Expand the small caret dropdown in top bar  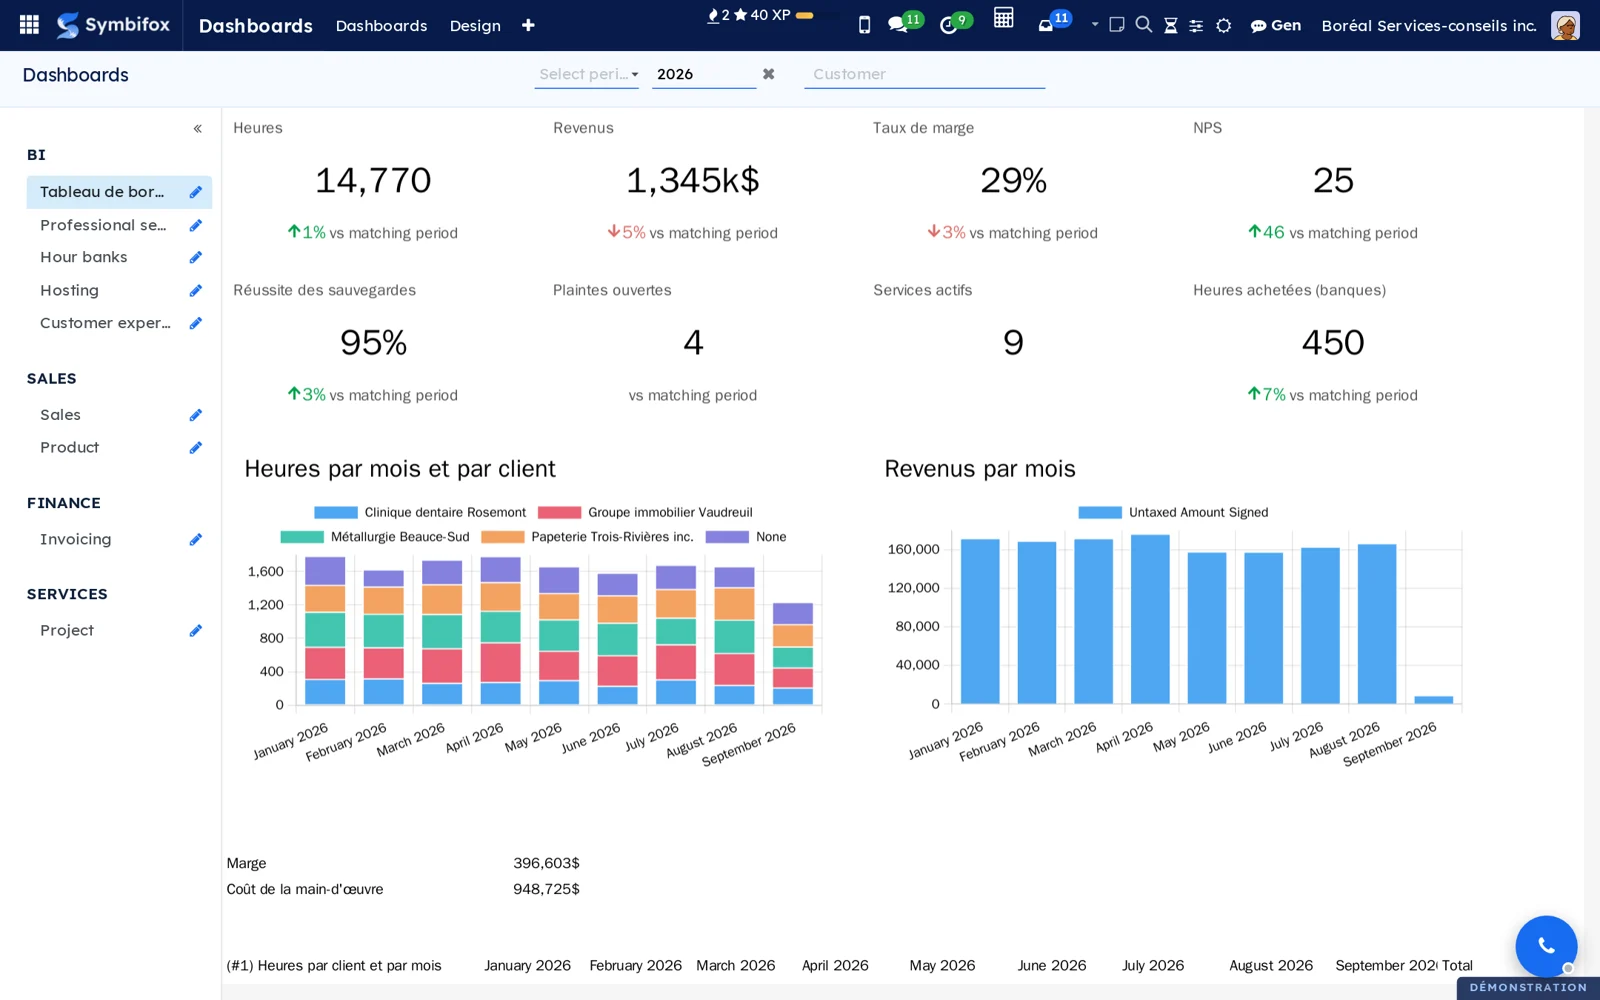point(1095,25)
